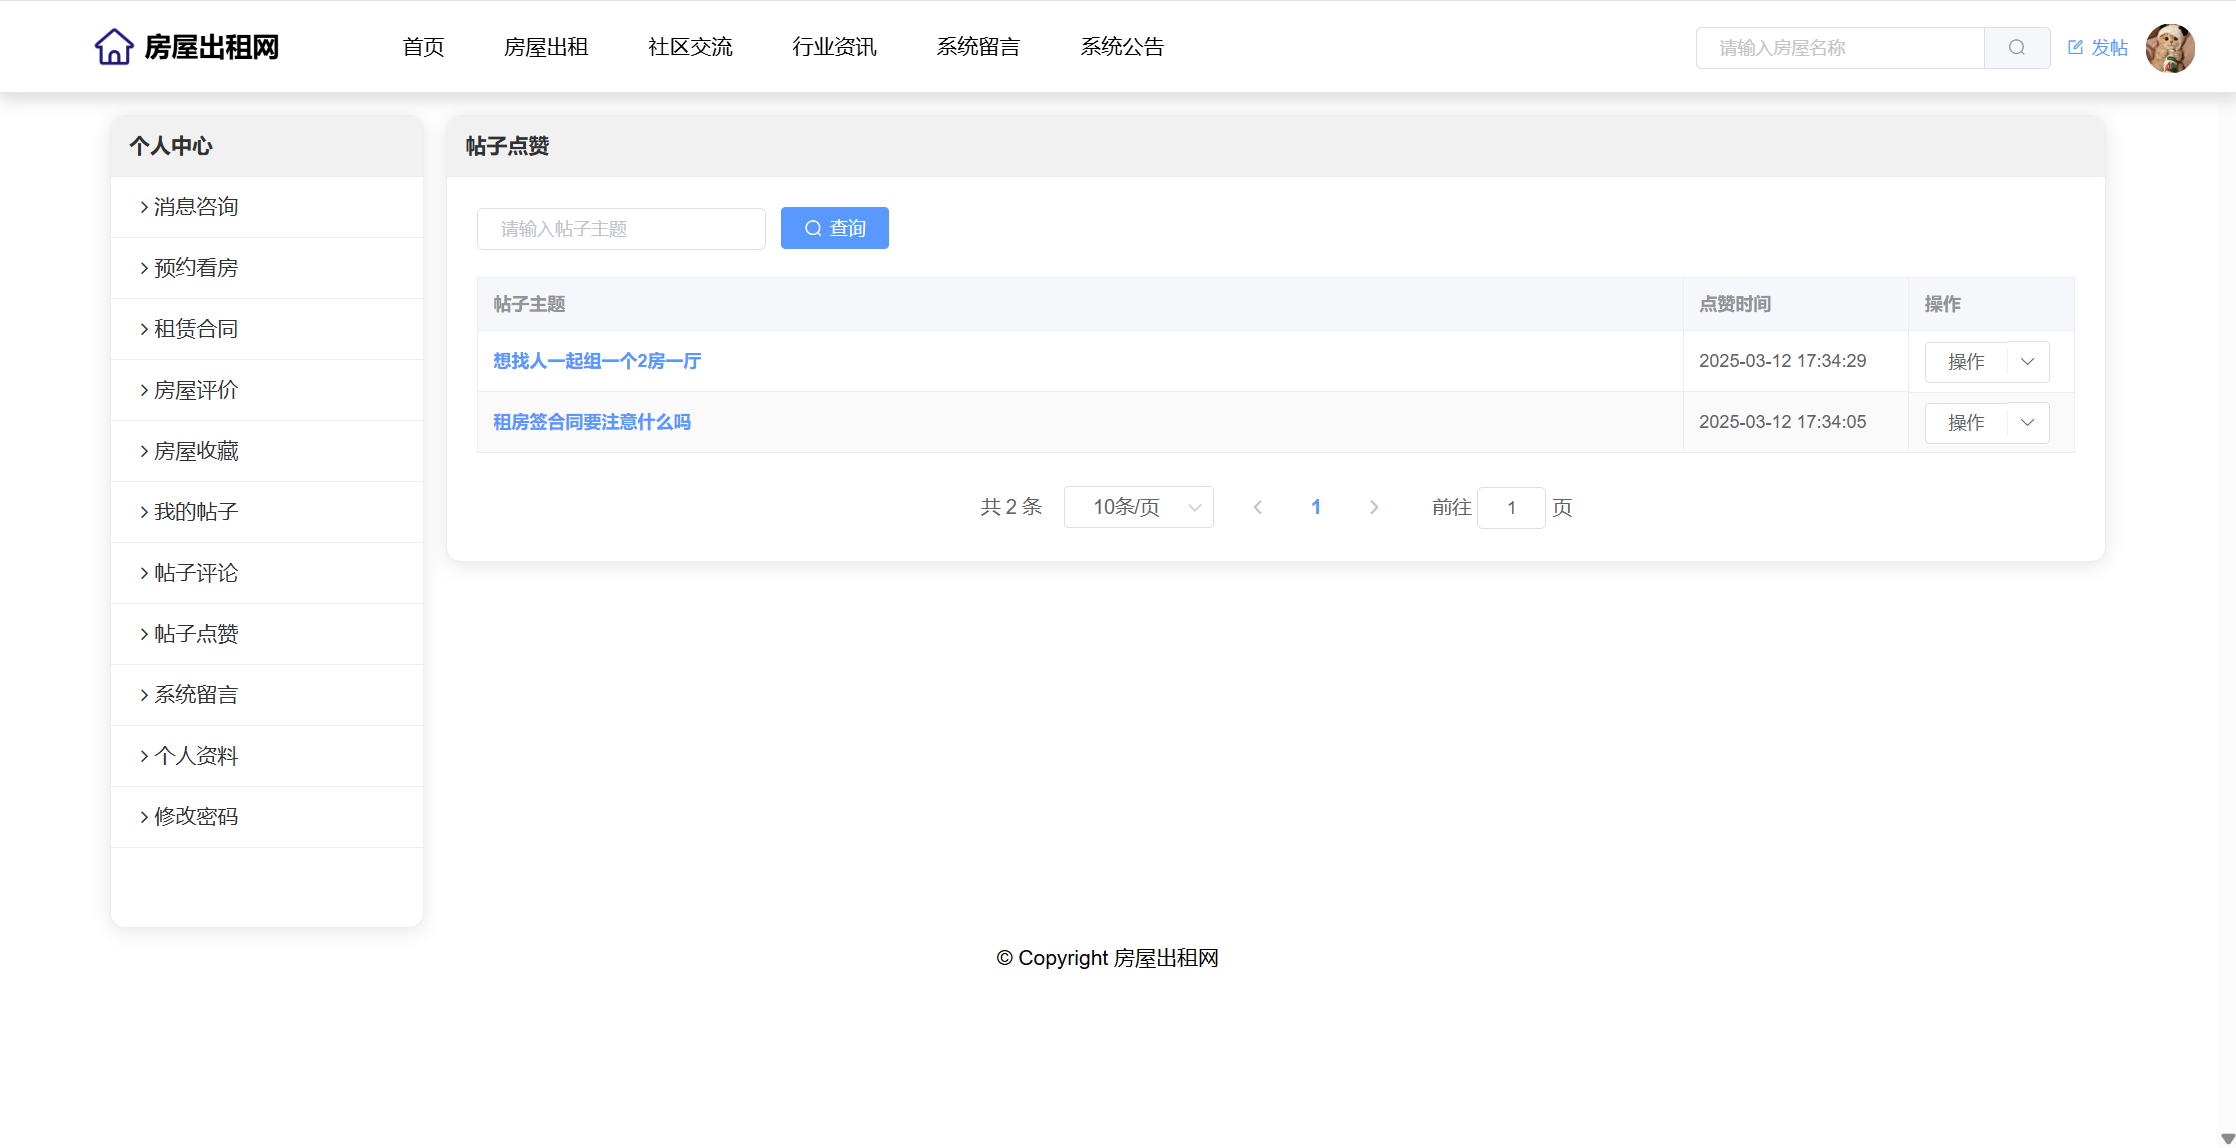2236x1148 pixels.
Task: Select page number 1 in pagination
Action: pyautogui.click(x=1316, y=508)
